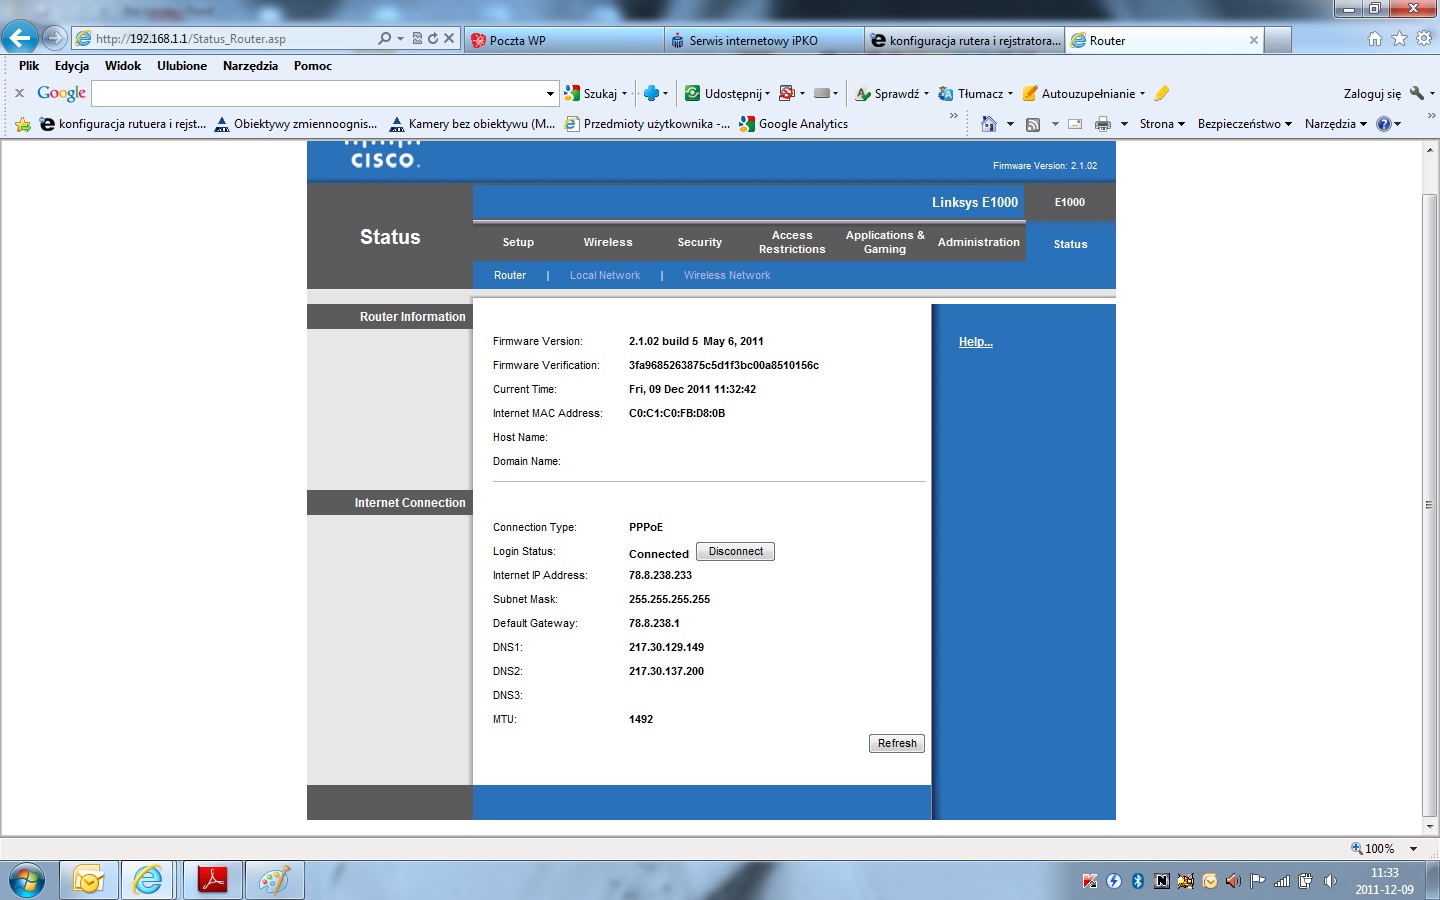This screenshot has height=900, width=1440.
Task: Click the blue plus icon on the Google toolbar
Action: tap(651, 93)
